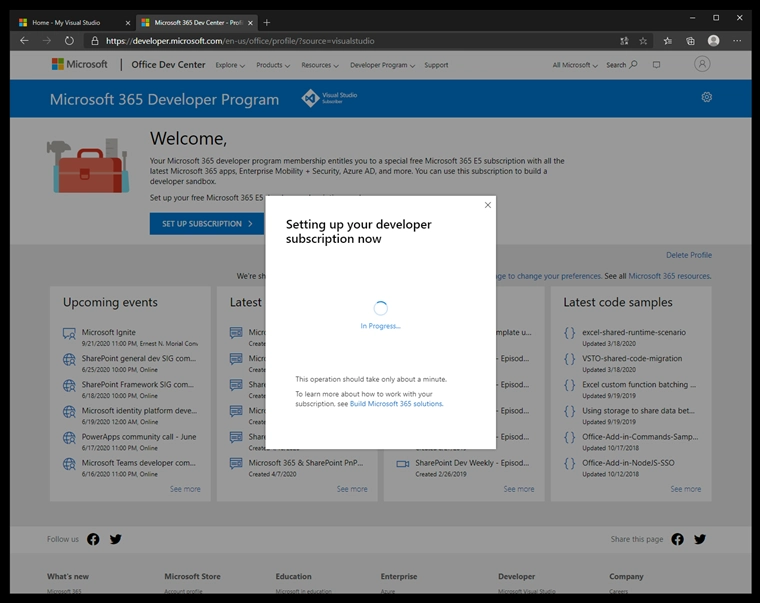Expand the Developer Program menu
Image resolution: width=760 pixels, height=603 pixels.
point(382,65)
